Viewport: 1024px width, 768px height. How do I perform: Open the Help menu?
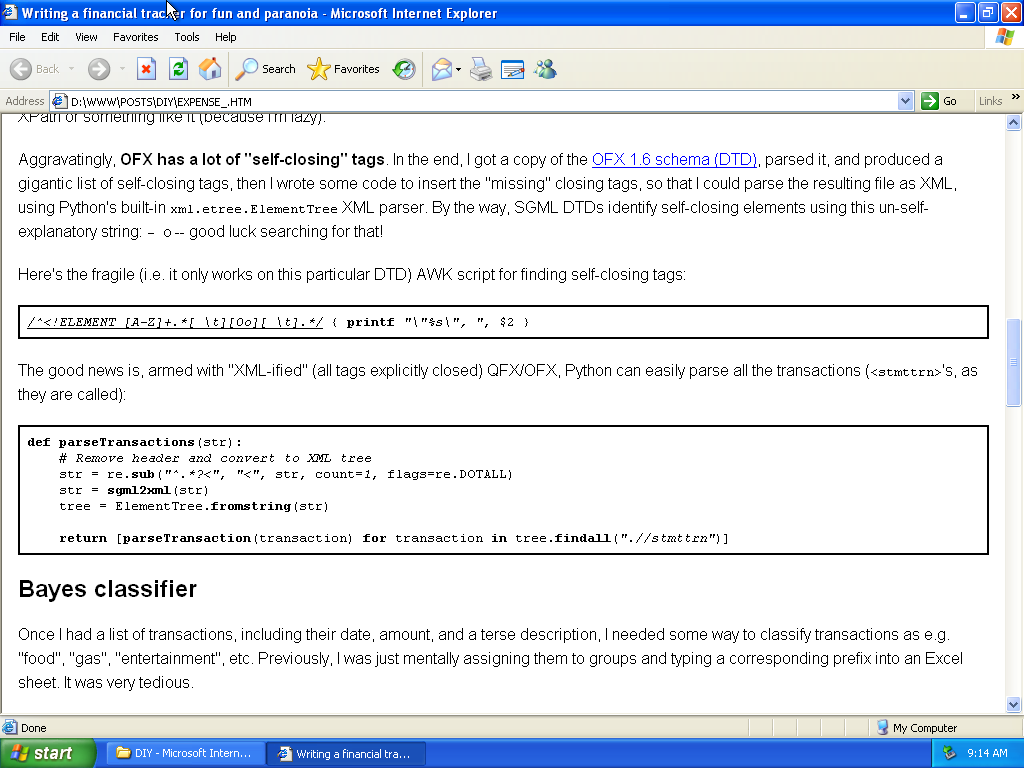(226, 37)
